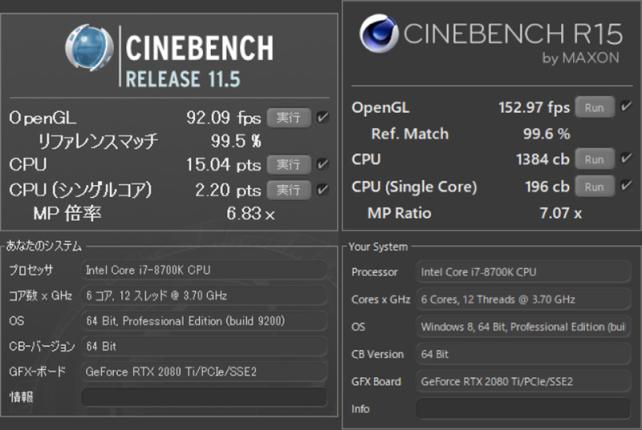
Task: Click the Cinebench Release 11.5 sphere logo
Action: pyautogui.click(x=91, y=51)
